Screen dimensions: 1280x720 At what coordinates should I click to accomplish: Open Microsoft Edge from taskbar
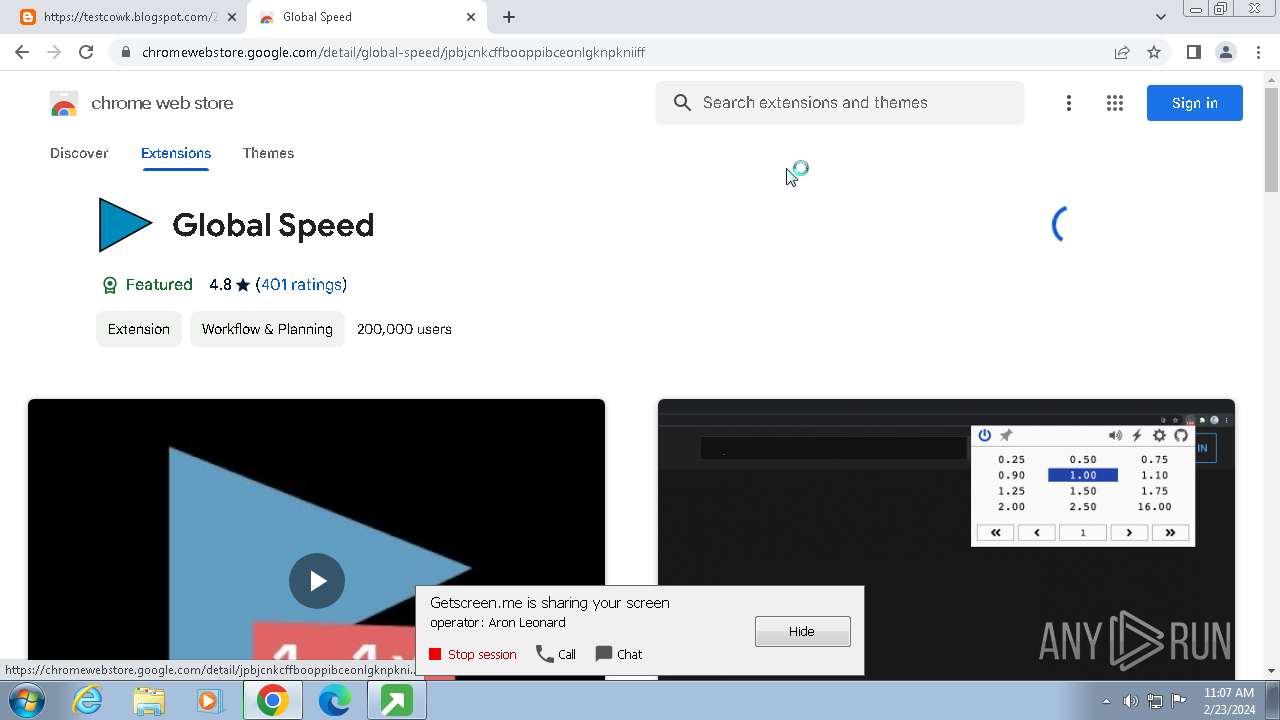(334, 701)
